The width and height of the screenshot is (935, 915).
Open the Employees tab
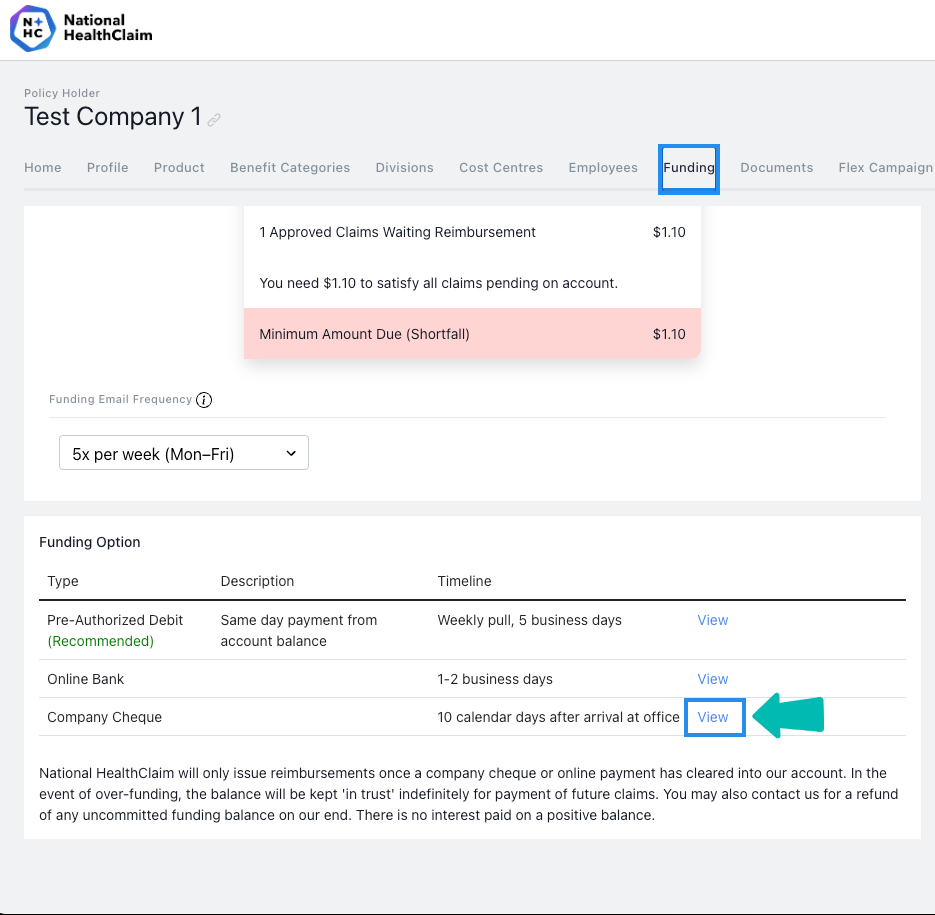tap(603, 168)
